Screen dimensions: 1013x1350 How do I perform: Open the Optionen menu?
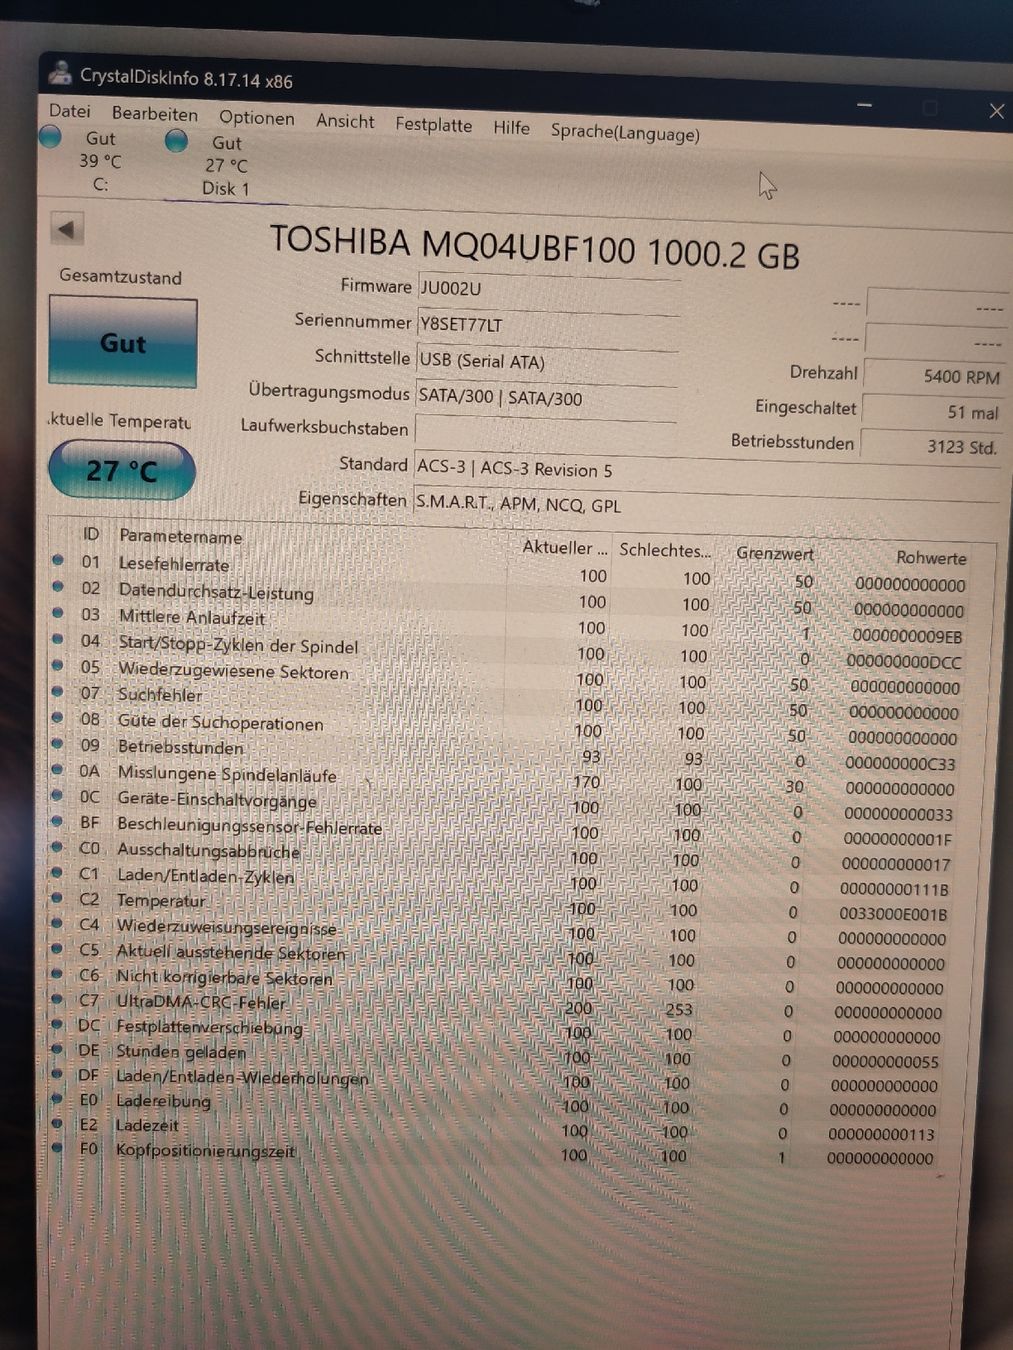pyautogui.click(x=257, y=118)
